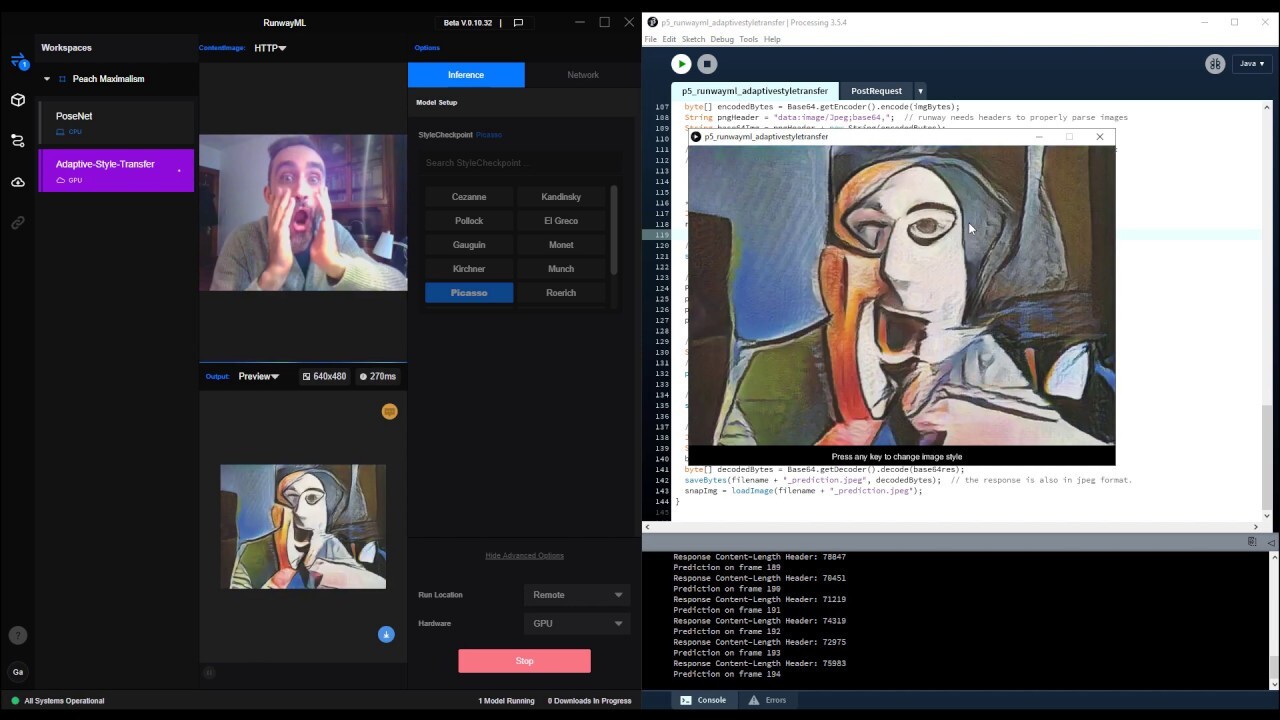Open the tab arrow menu next to PostRequest
The width and height of the screenshot is (1280, 720).
[920, 91]
